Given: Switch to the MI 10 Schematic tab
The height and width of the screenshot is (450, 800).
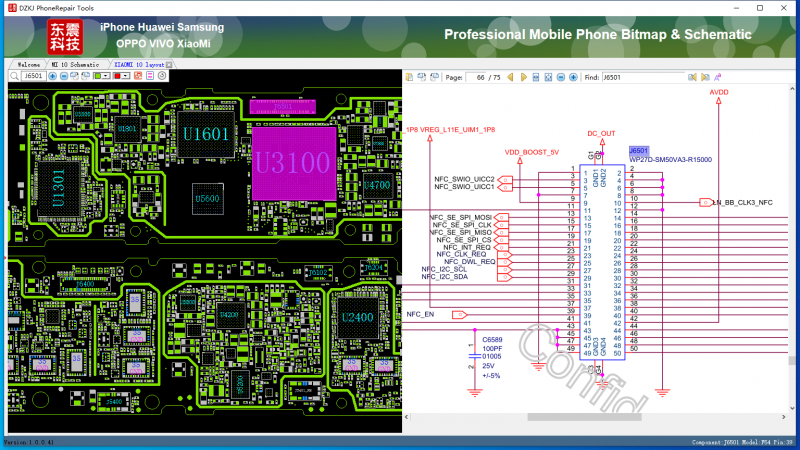Looking at the screenshot, I should [75, 65].
